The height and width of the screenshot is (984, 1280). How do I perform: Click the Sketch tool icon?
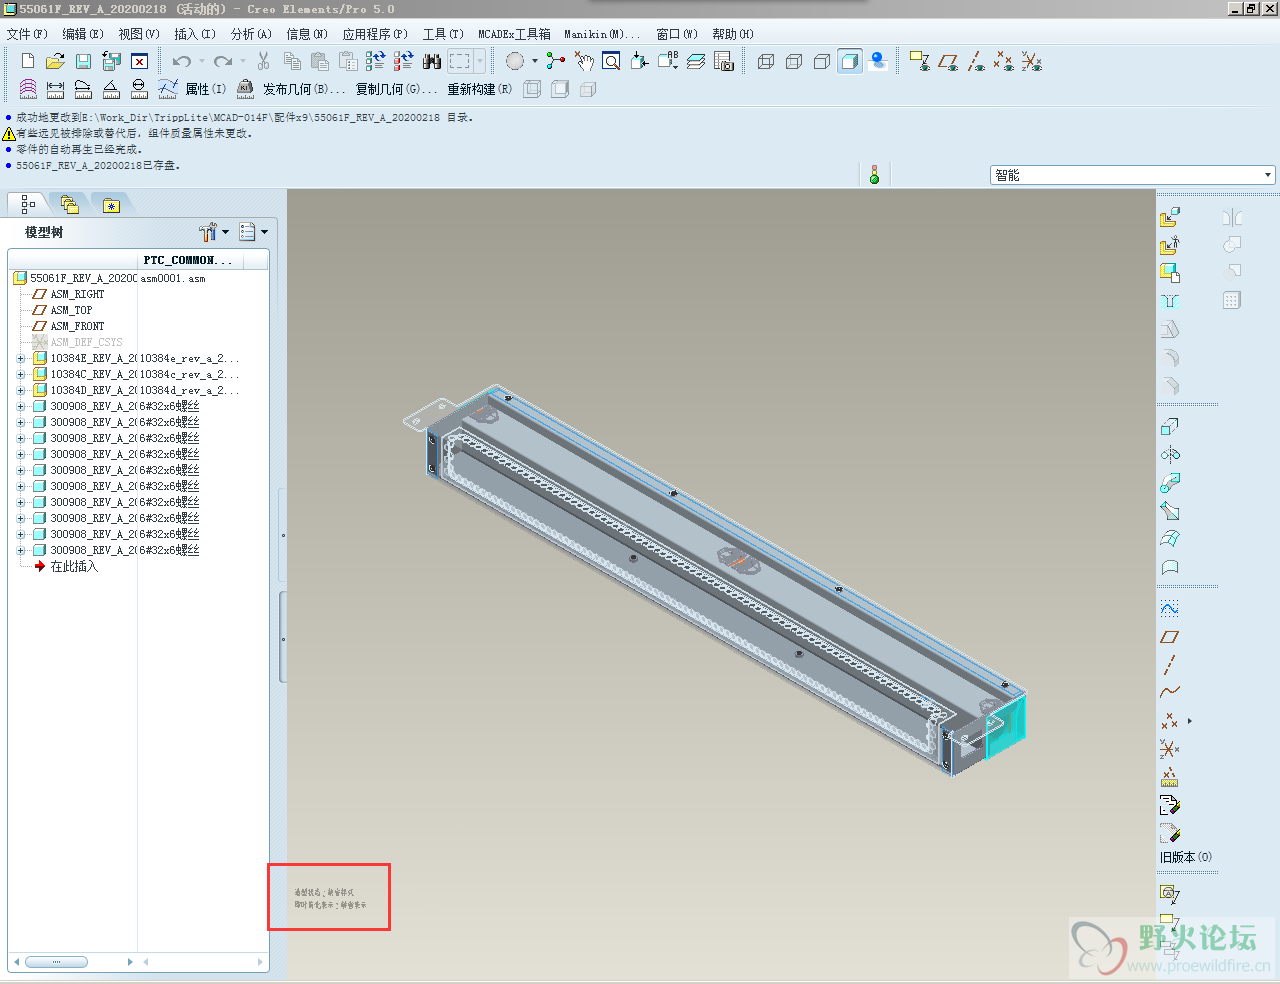tap(1169, 608)
